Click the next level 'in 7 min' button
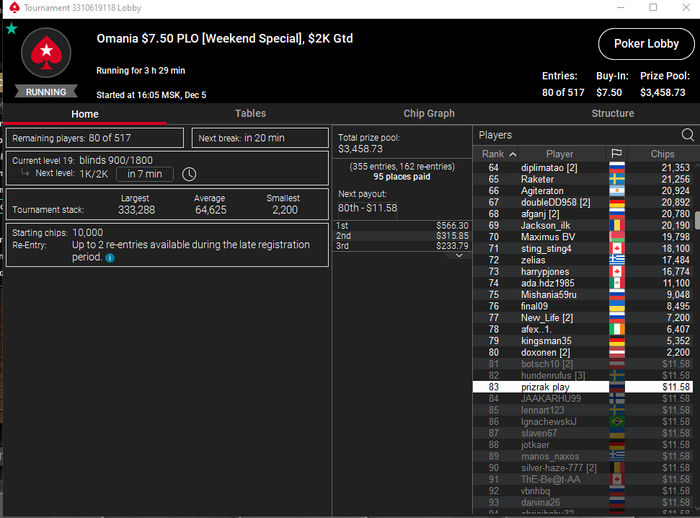 point(145,174)
